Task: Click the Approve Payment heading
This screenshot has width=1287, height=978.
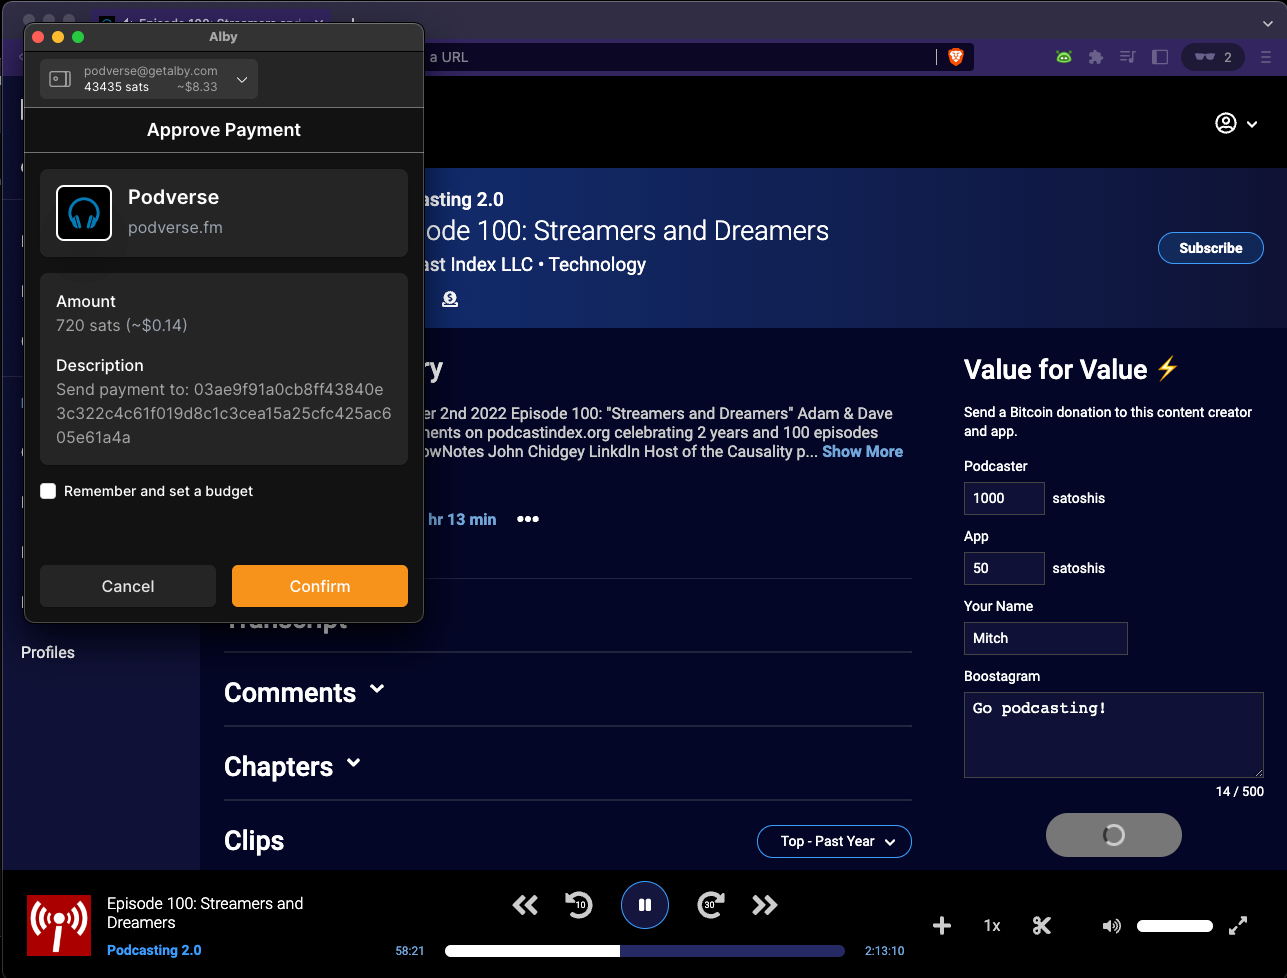Action: click(224, 130)
